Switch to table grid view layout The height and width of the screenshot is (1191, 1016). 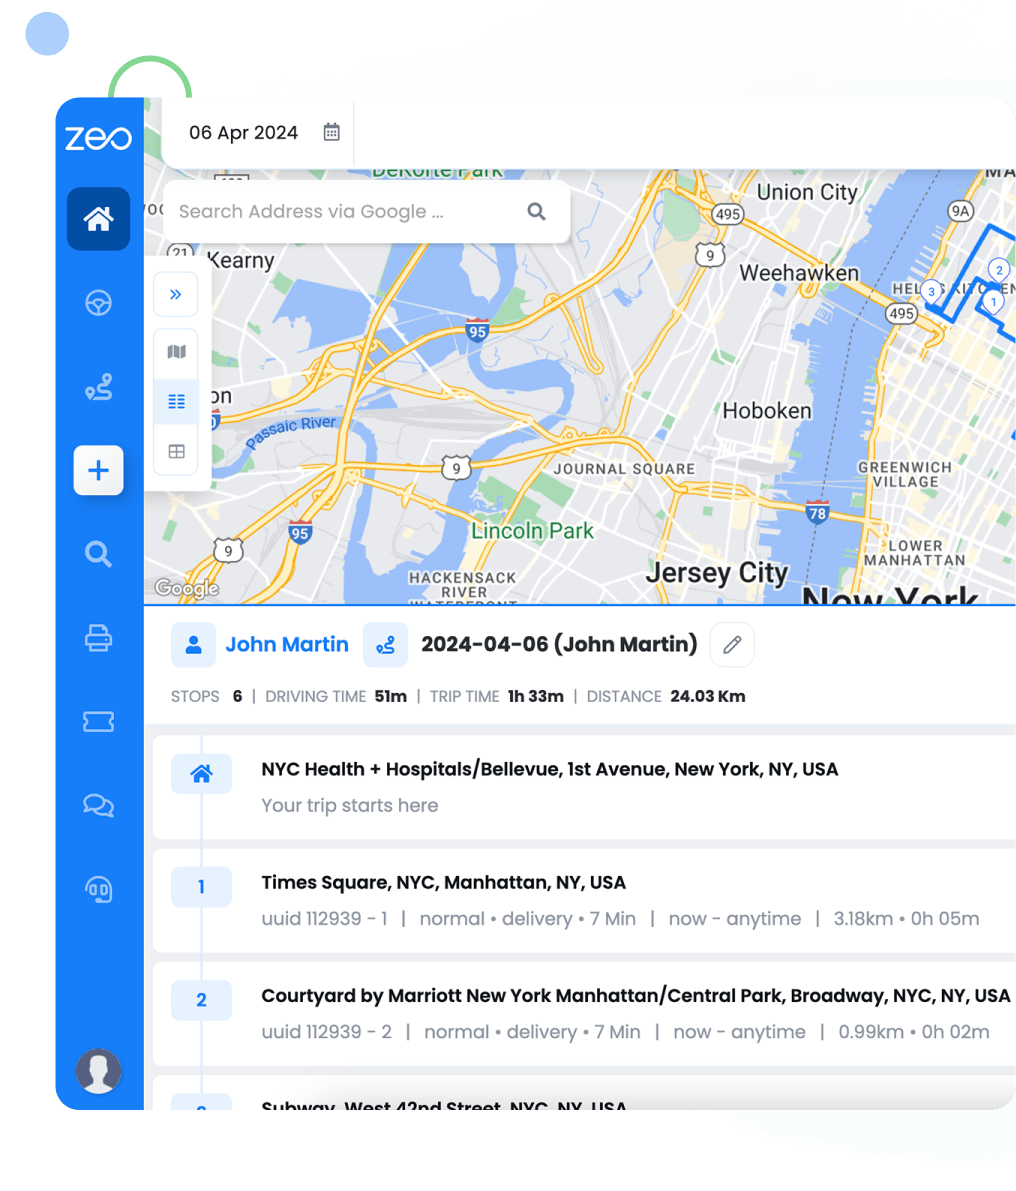[176, 452]
